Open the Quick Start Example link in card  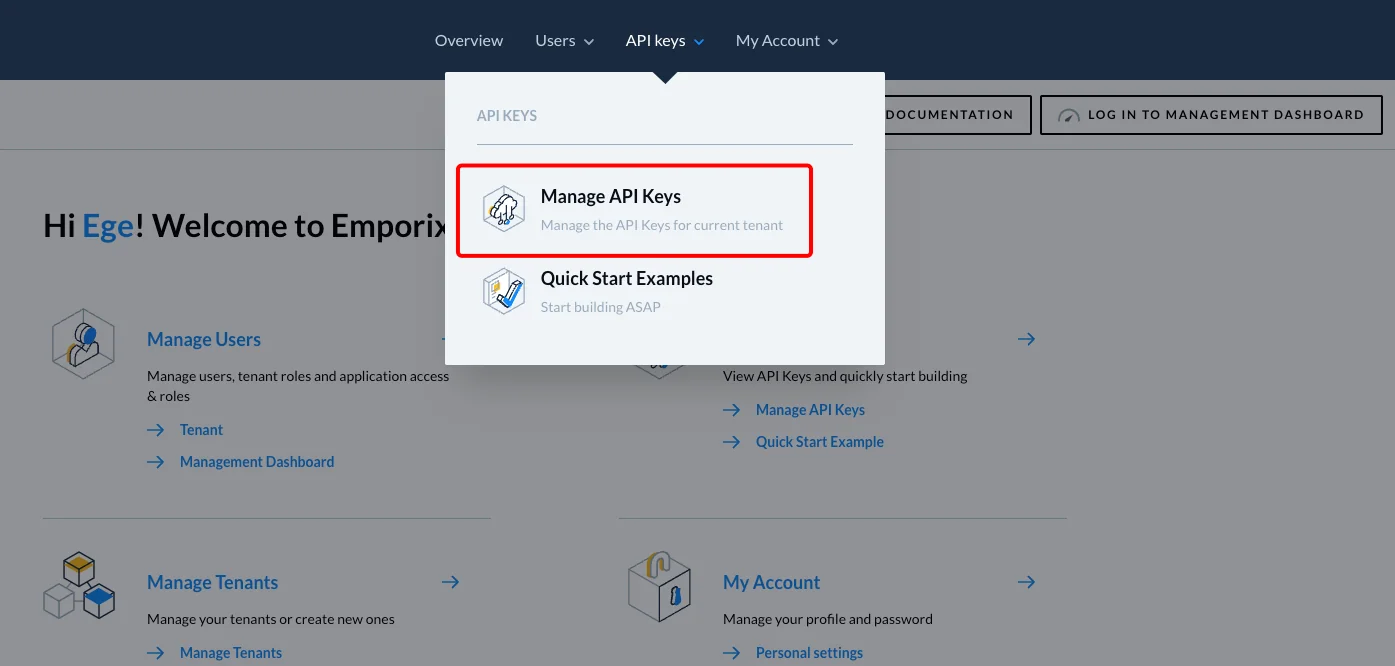pos(820,442)
